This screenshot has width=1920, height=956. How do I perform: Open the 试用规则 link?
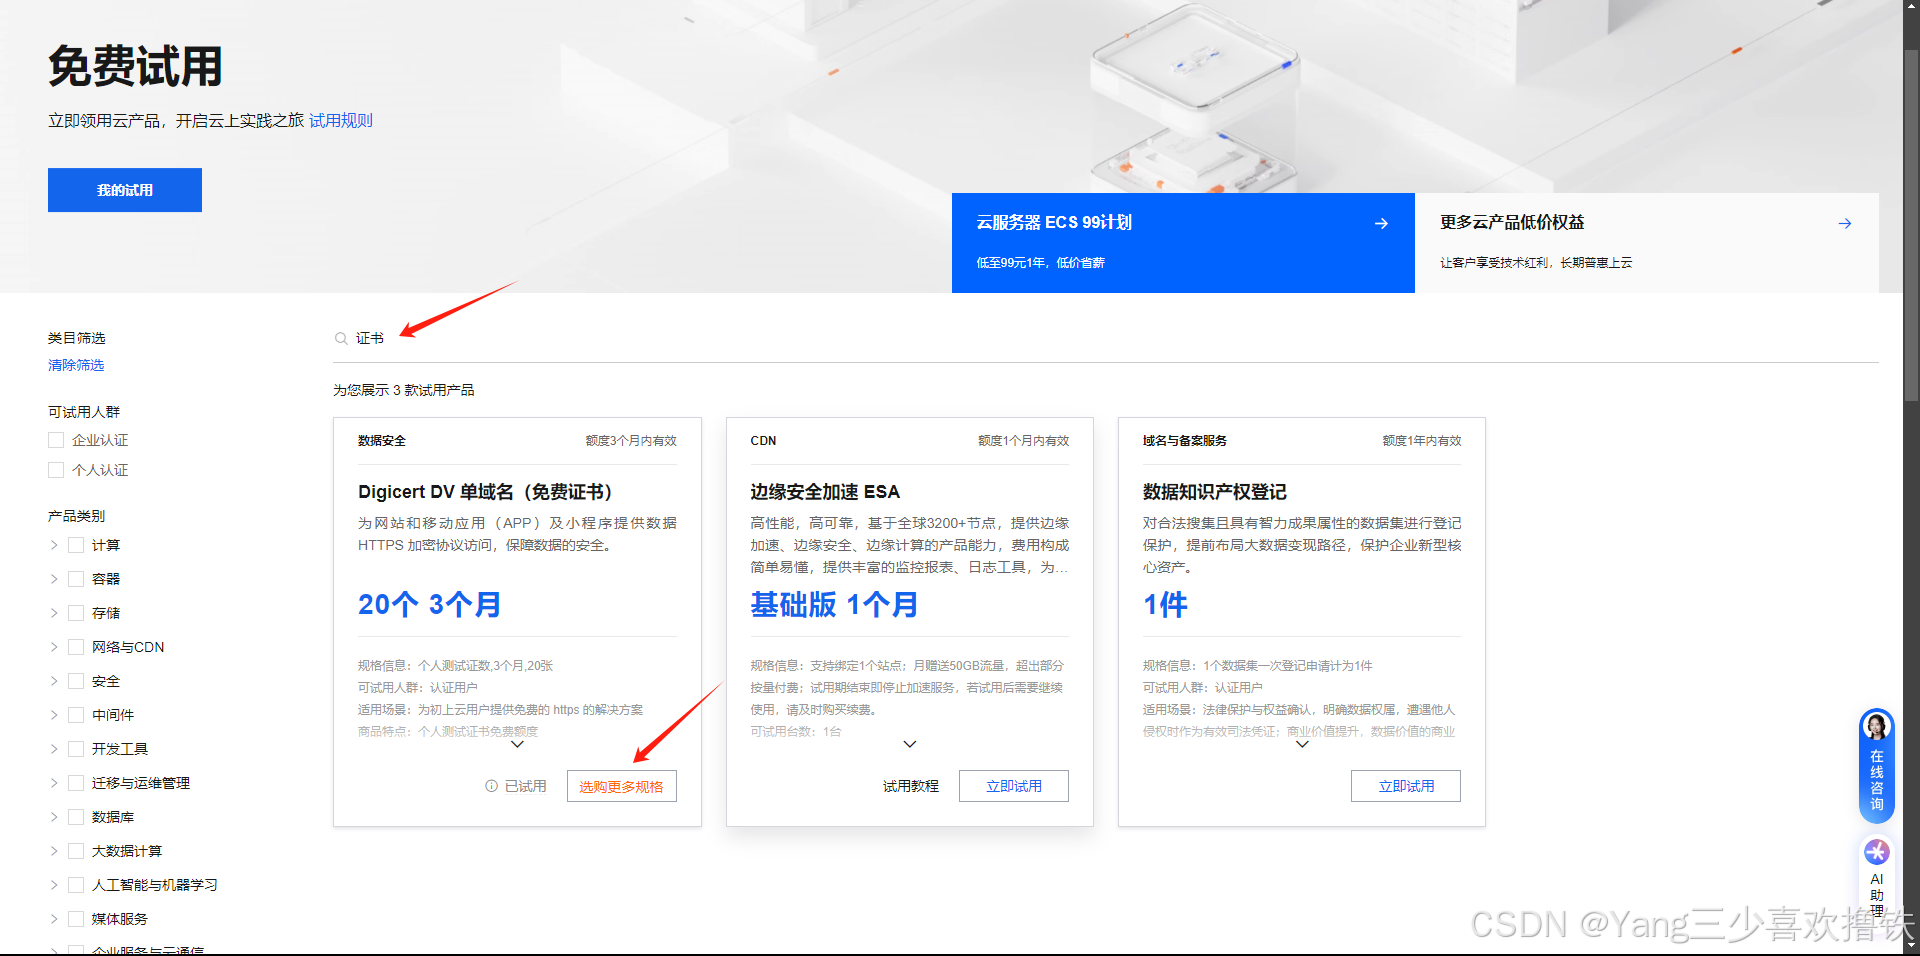(x=341, y=121)
